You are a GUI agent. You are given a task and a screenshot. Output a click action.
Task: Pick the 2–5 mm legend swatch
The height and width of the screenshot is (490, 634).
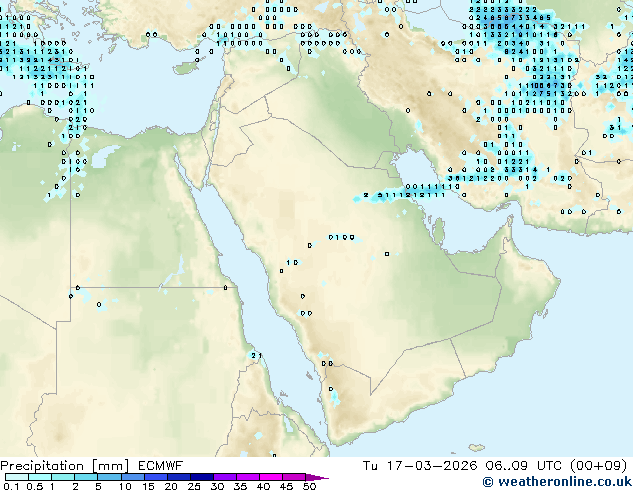86,477
